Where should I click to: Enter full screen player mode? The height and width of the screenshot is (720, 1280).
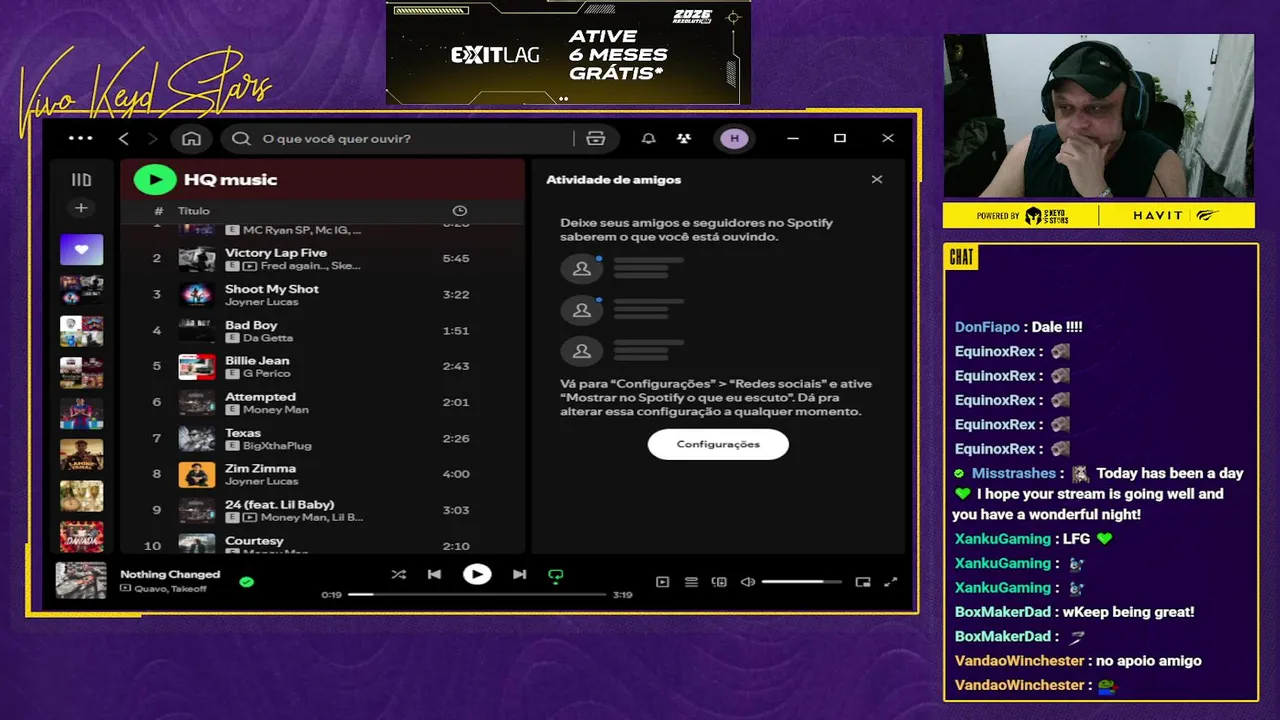coord(891,582)
